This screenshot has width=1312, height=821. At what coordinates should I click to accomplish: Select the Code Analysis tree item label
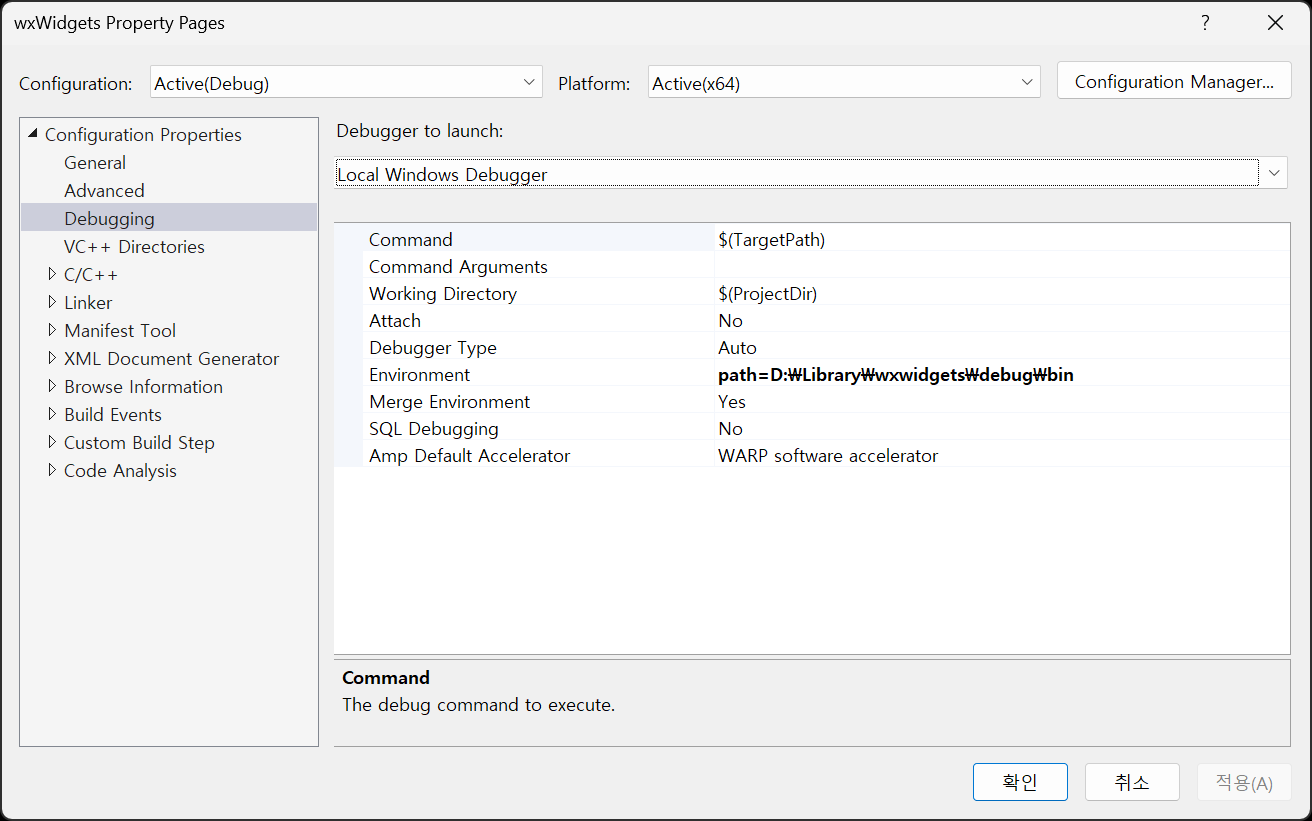point(120,470)
